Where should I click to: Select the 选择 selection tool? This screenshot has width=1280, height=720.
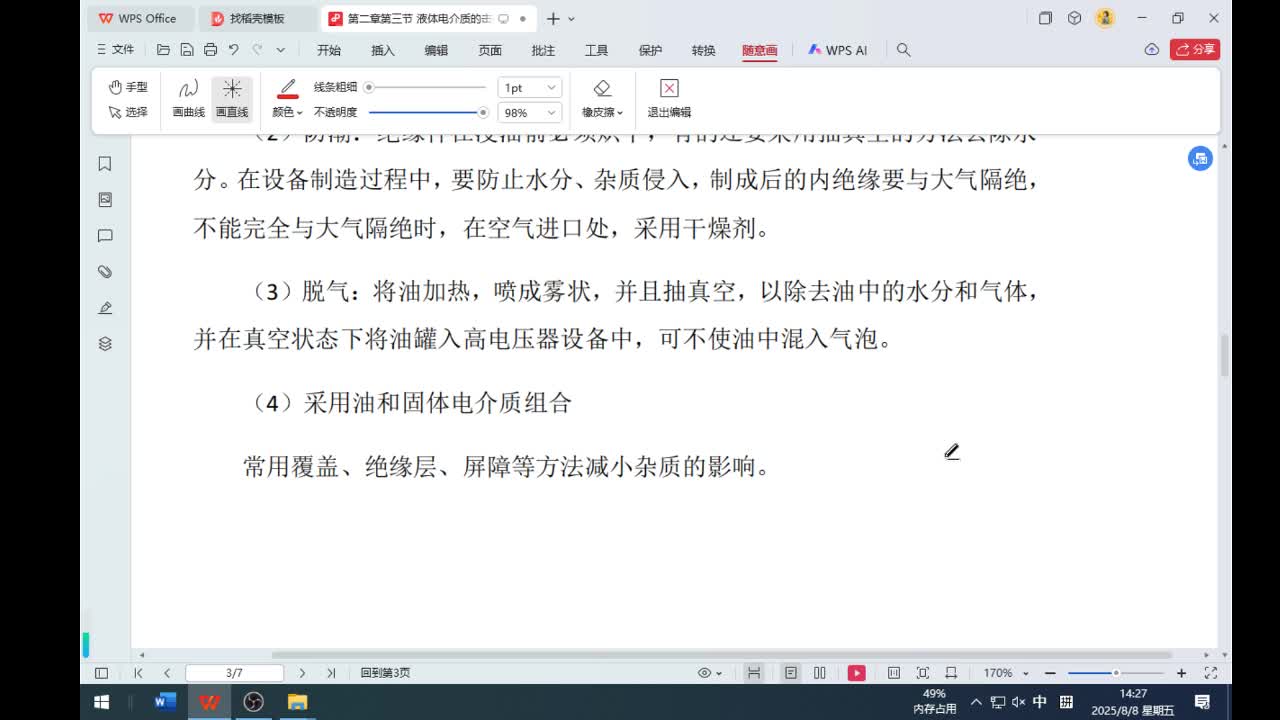point(127,112)
